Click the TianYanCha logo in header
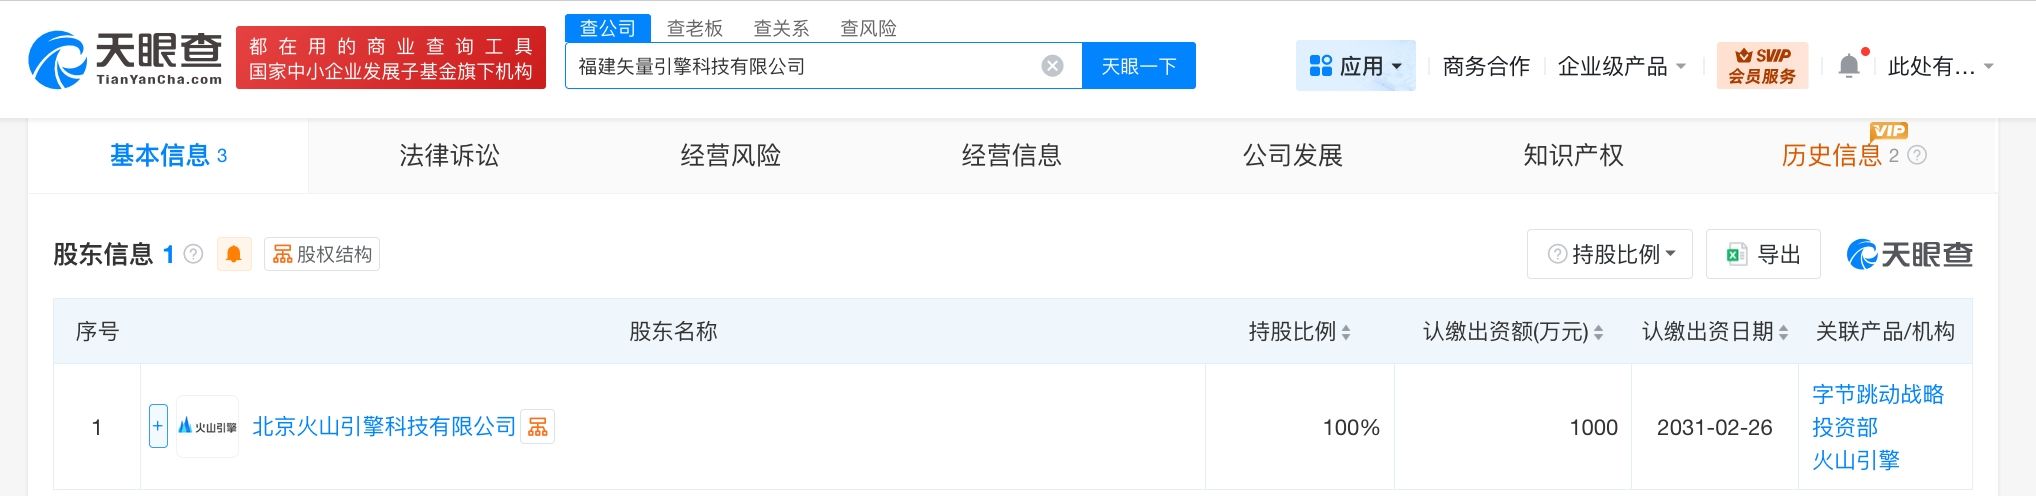Screen dimensions: 2036x496 [x=126, y=58]
